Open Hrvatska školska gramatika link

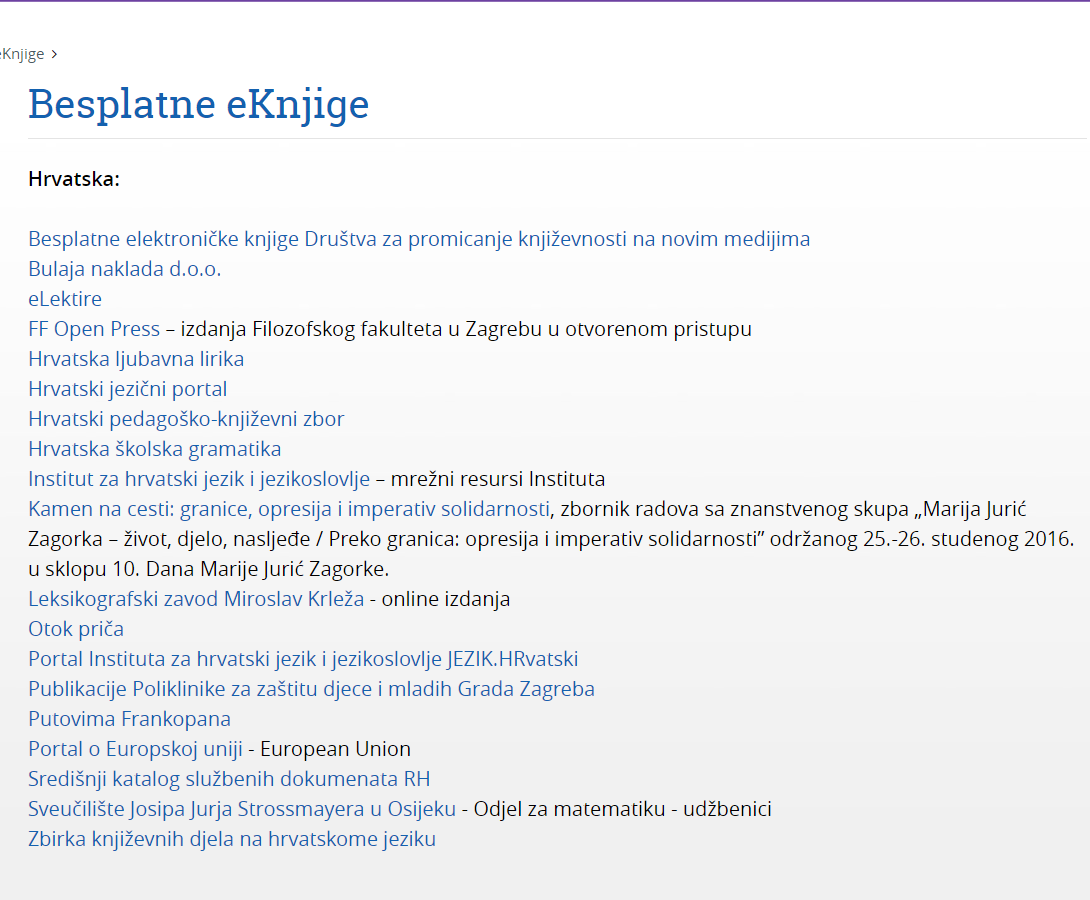155,449
